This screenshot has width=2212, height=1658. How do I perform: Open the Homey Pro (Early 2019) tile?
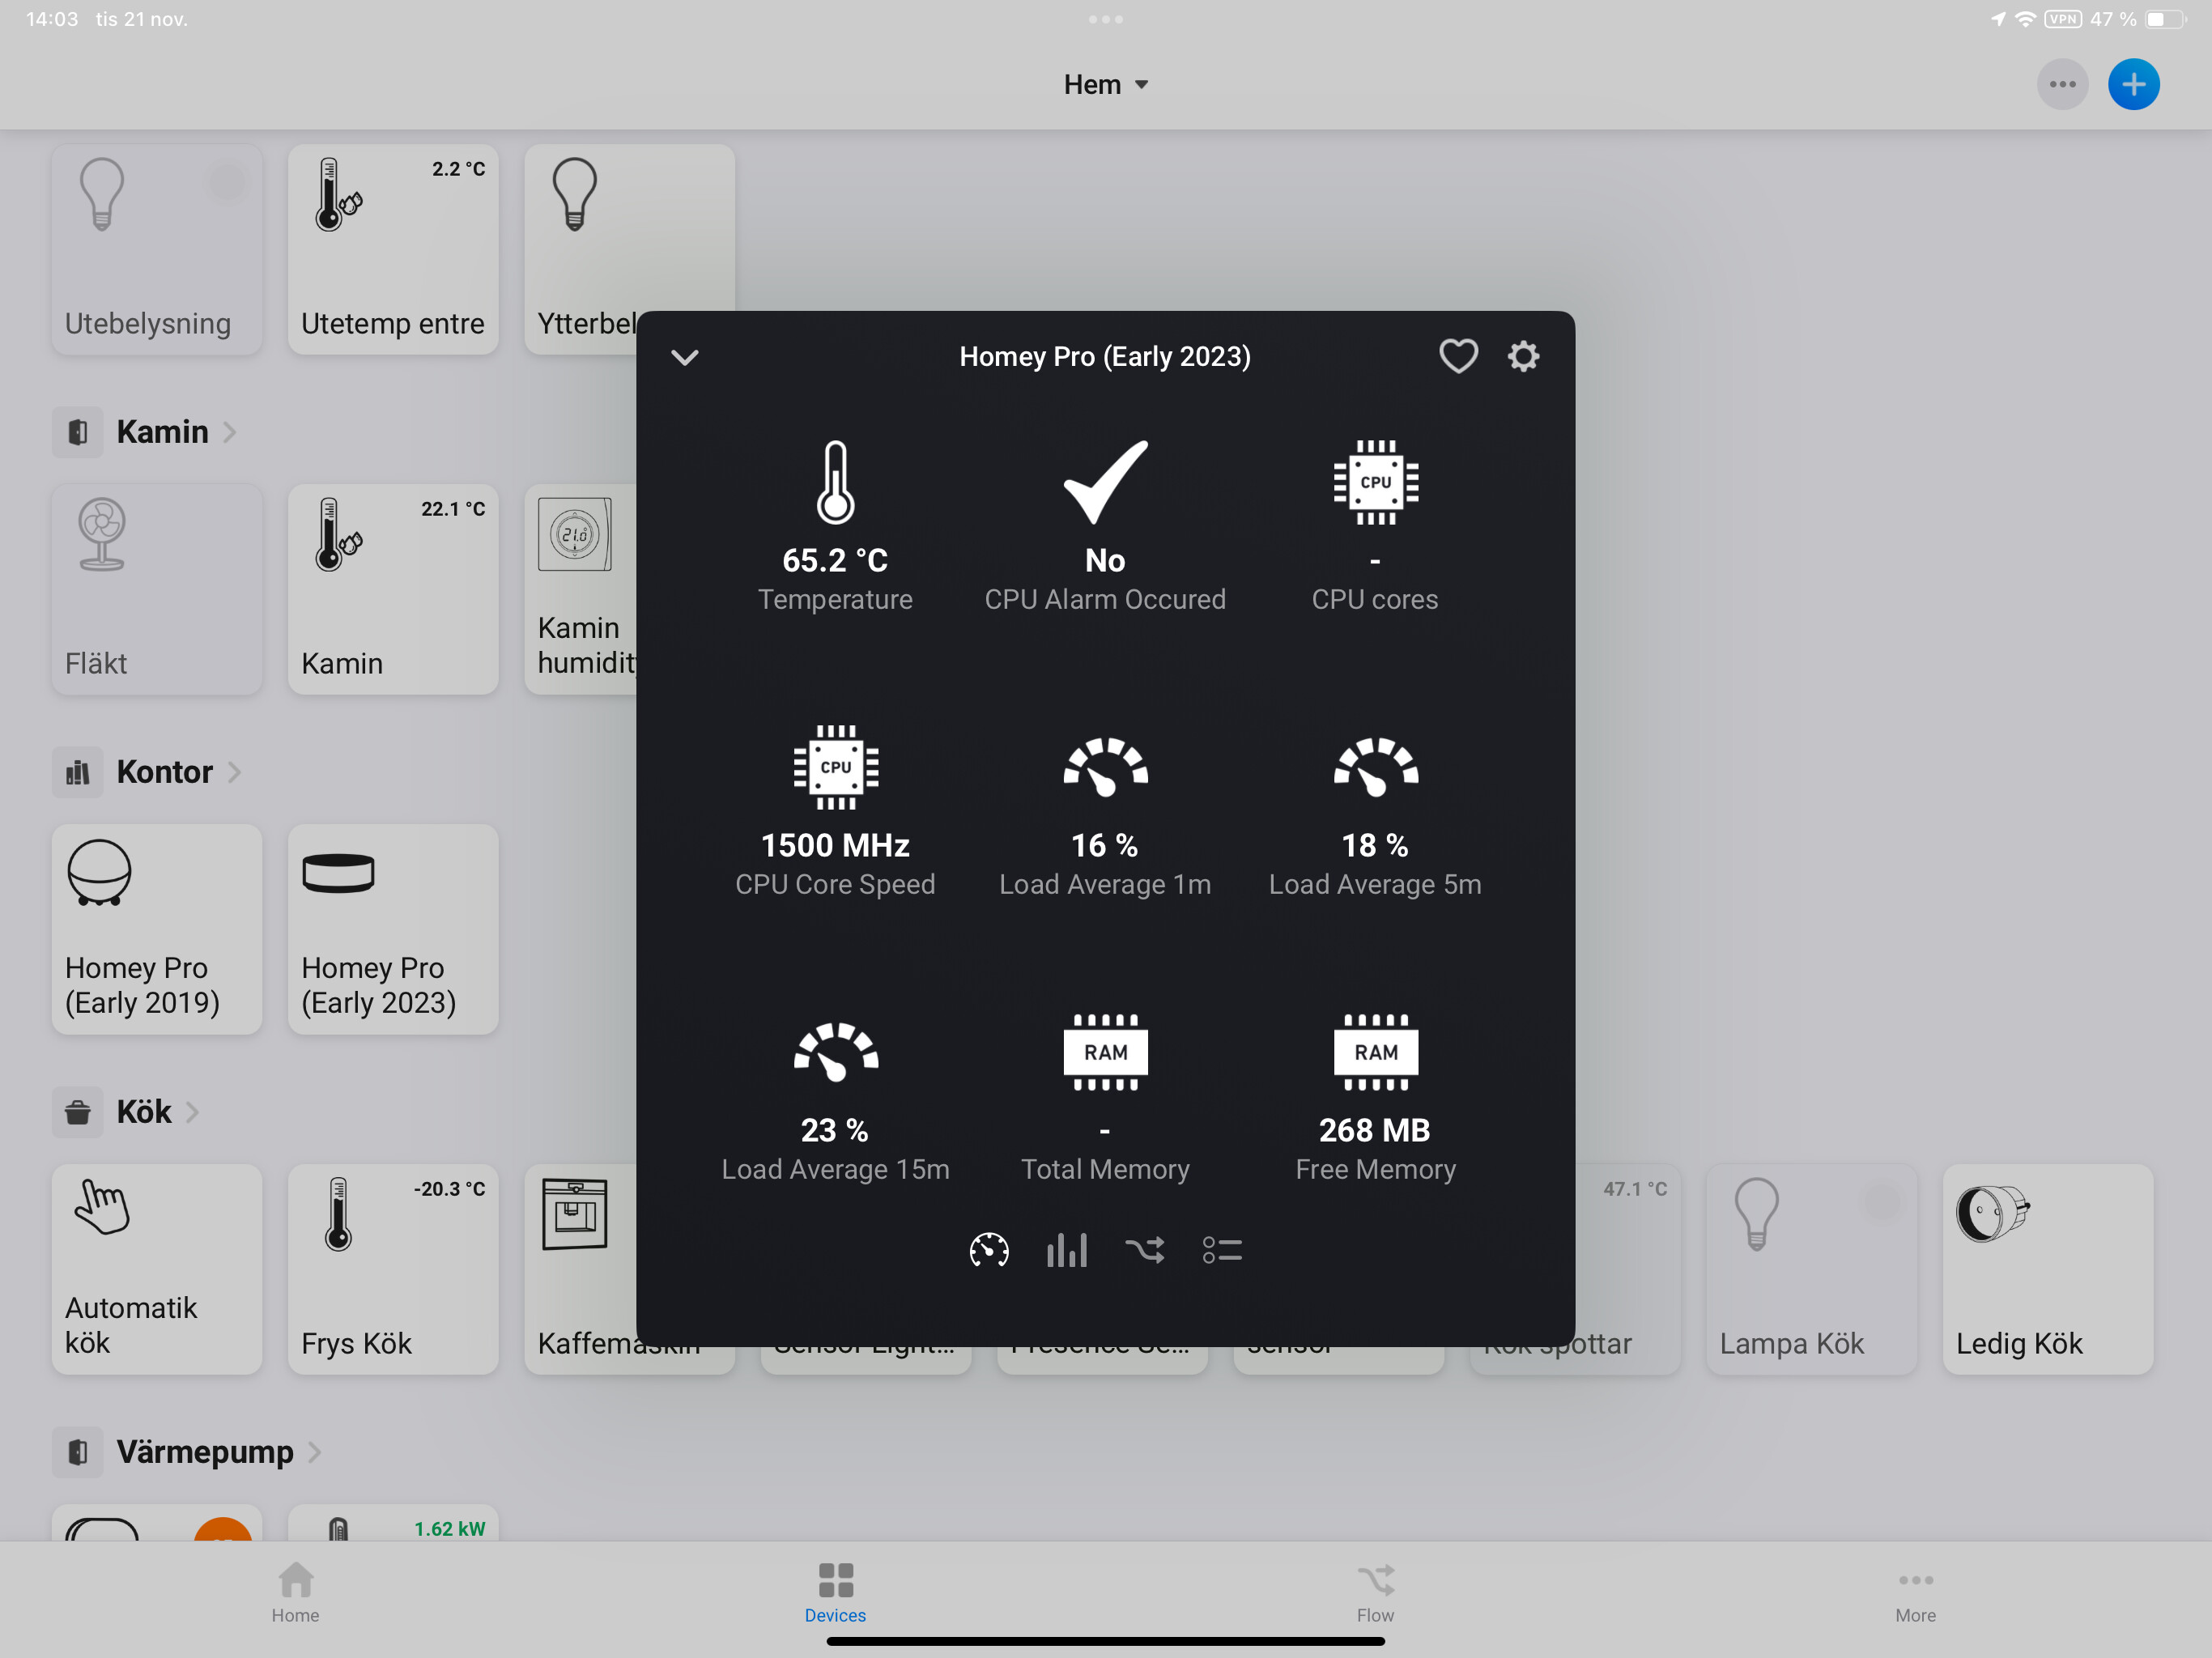tap(157, 929)
